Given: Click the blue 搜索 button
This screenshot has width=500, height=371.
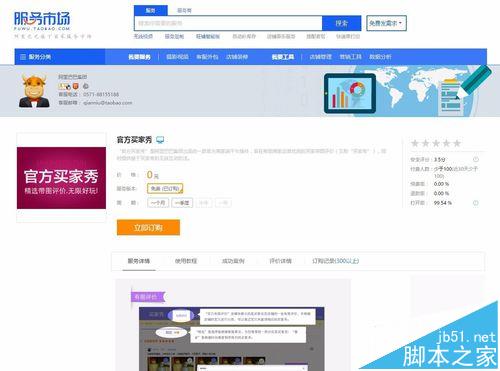Looking at the screenshot, I should pos(342,23).
